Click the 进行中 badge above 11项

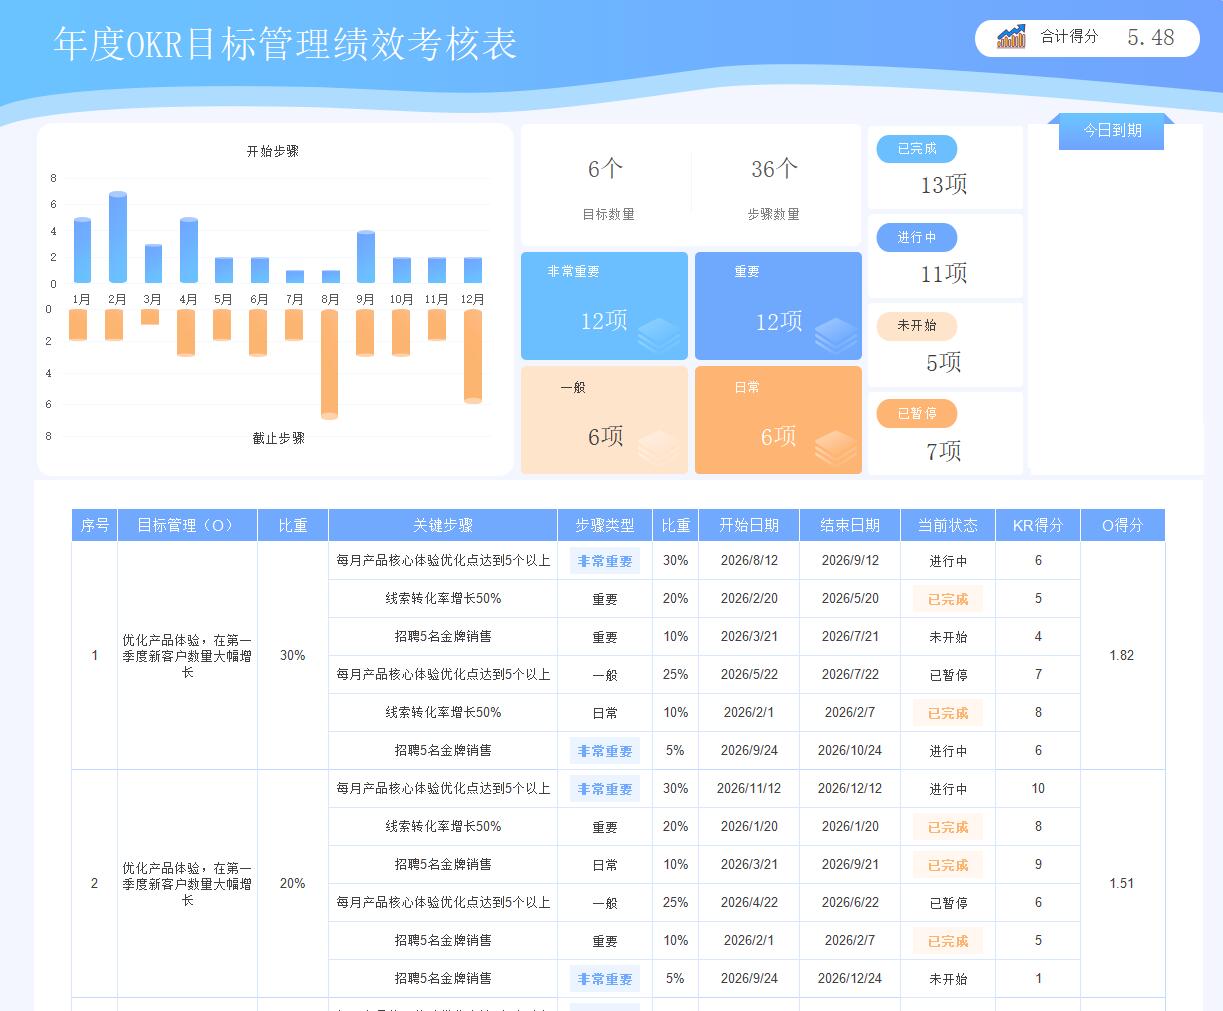(x=917, y=238)
